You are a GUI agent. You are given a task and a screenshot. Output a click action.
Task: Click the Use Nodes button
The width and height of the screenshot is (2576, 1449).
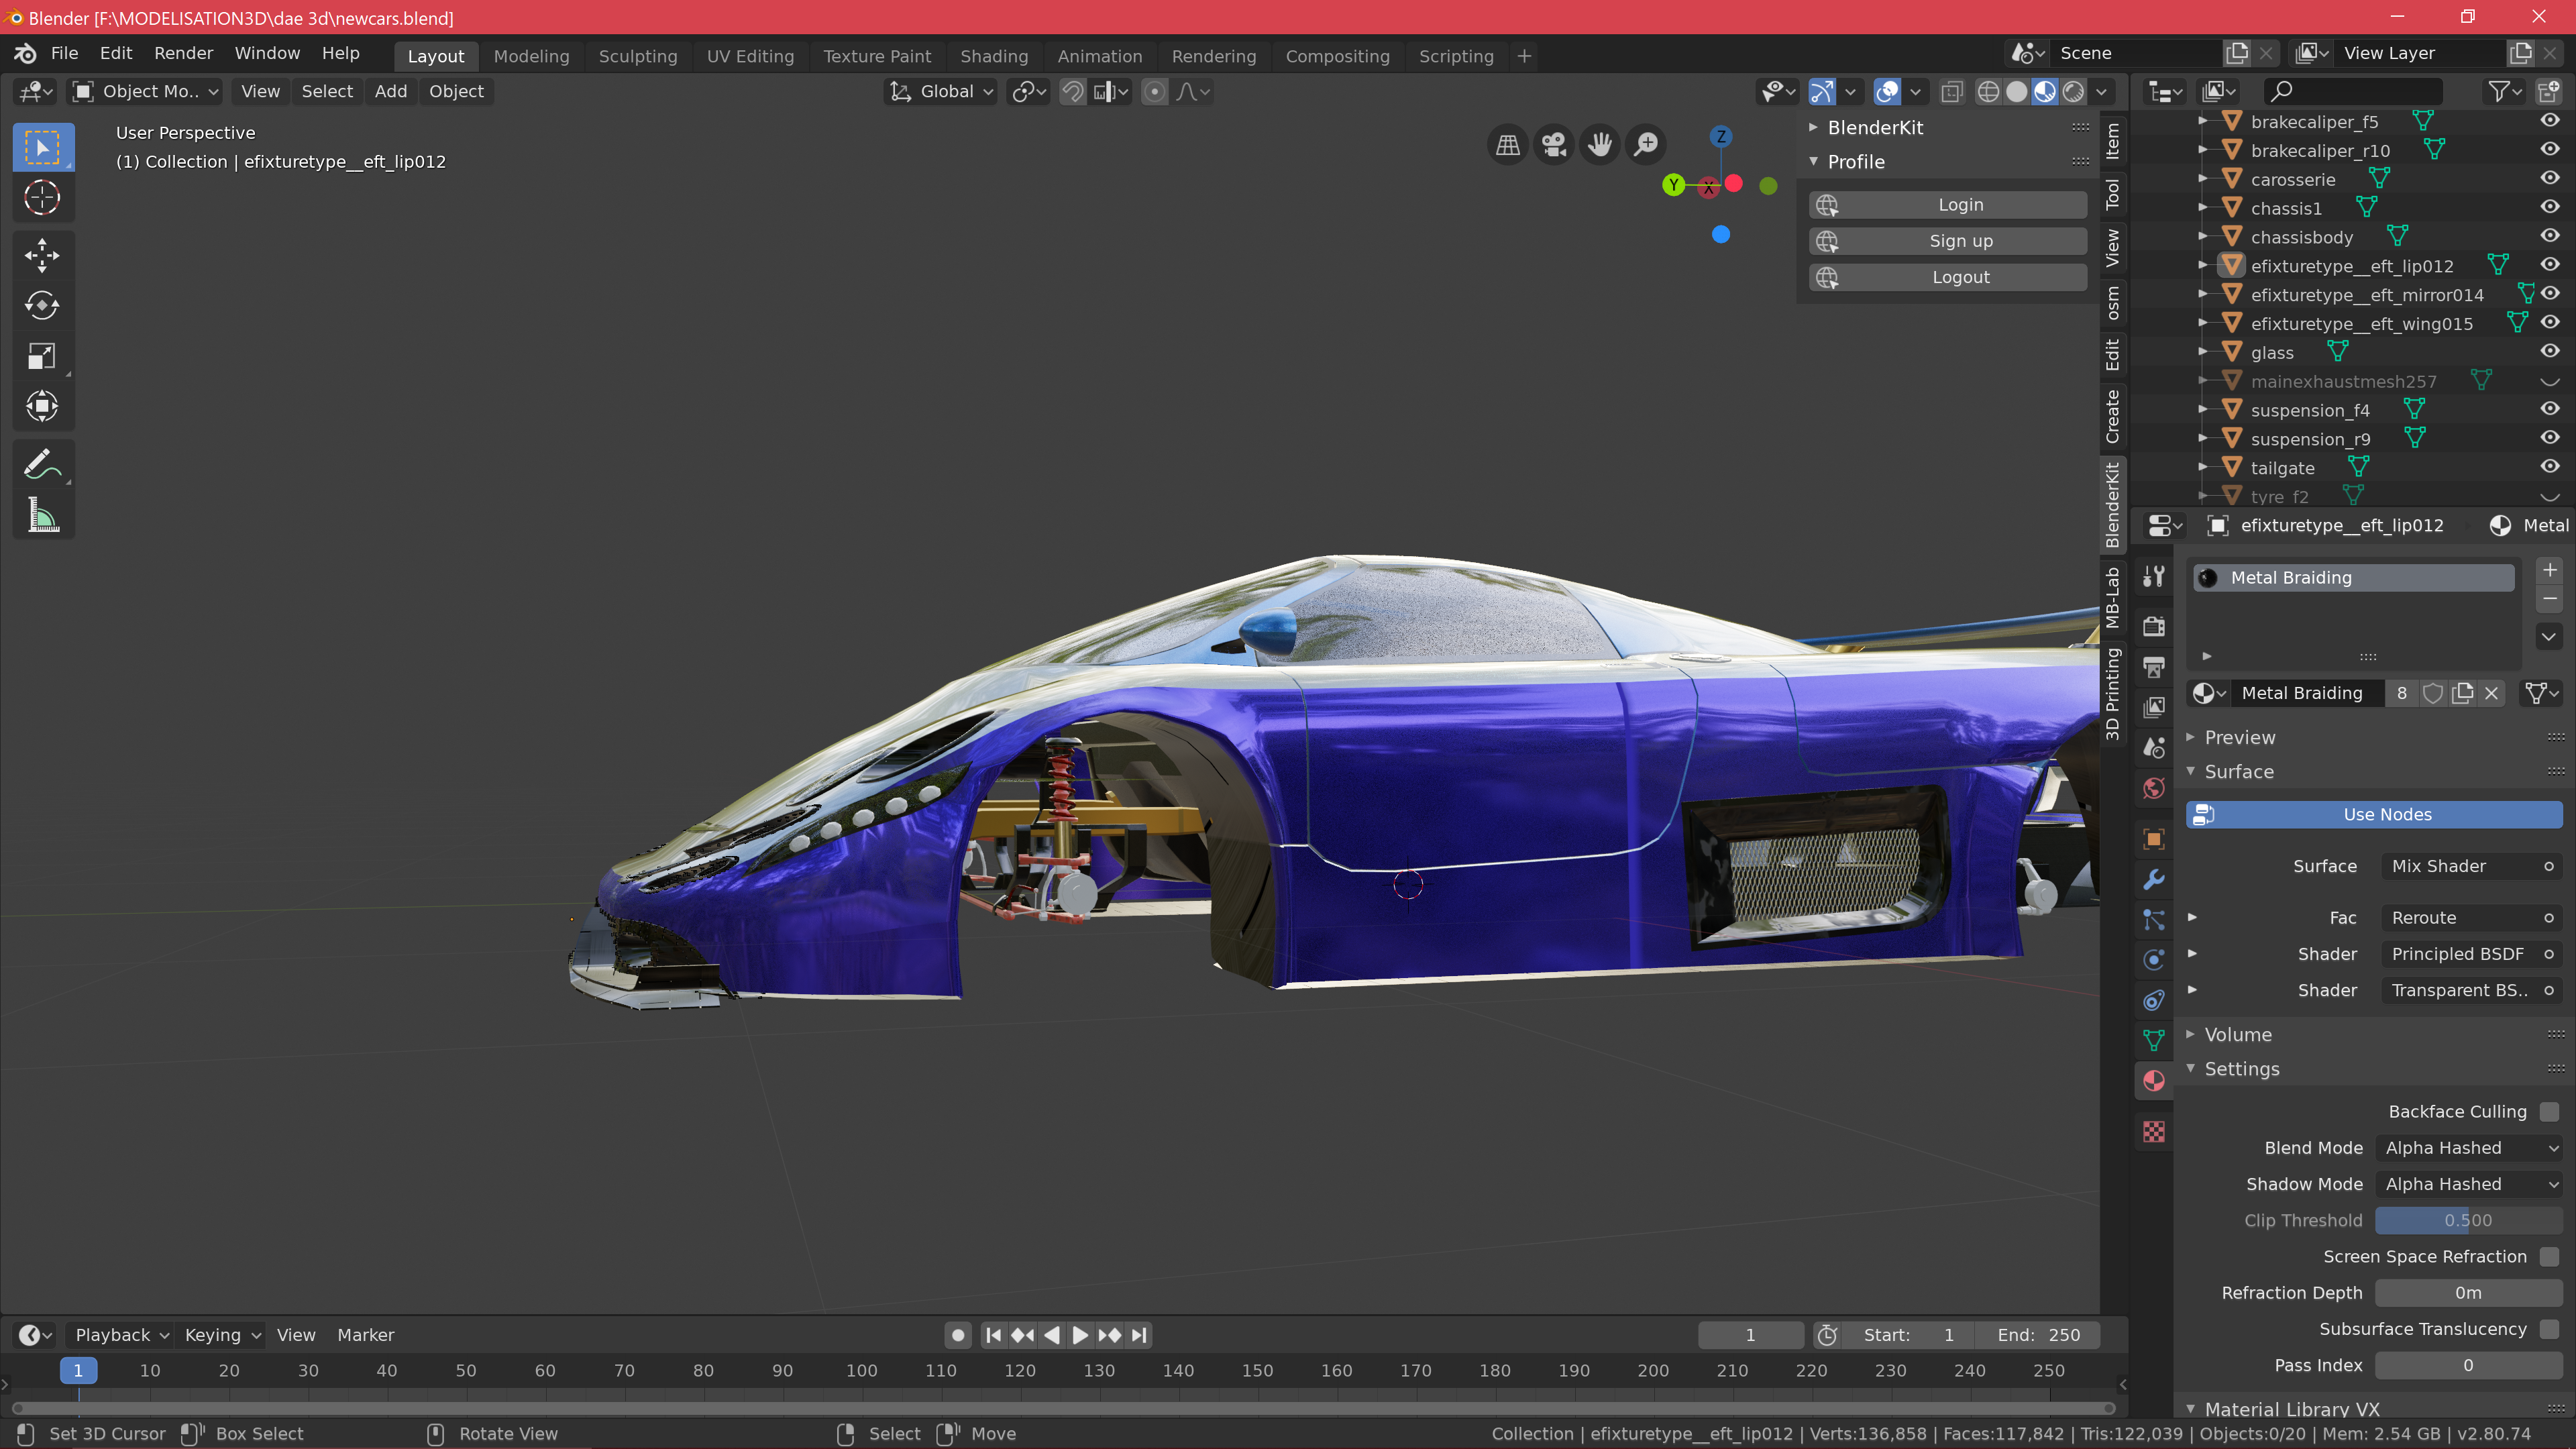[x=2374, y=815]
